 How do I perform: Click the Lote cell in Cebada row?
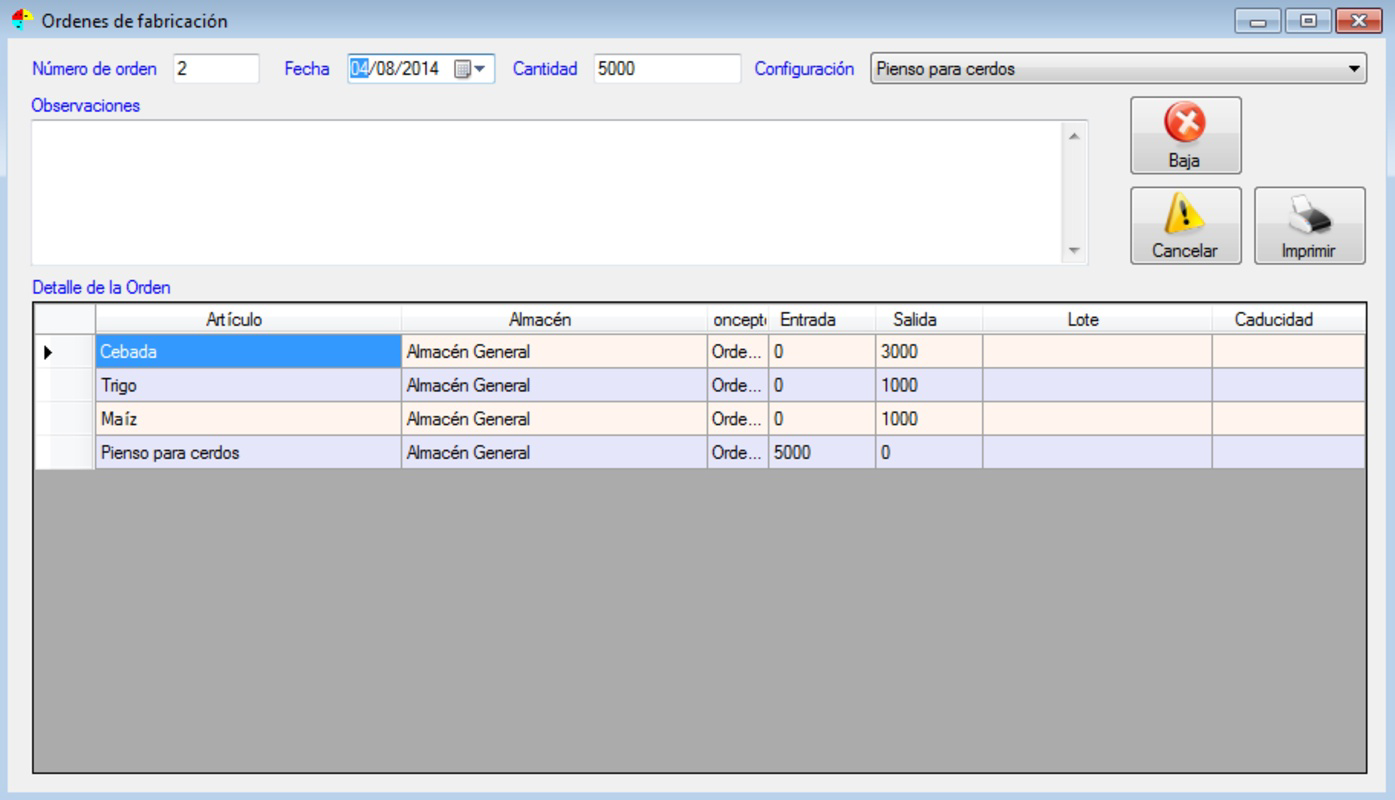(1097, 352)
